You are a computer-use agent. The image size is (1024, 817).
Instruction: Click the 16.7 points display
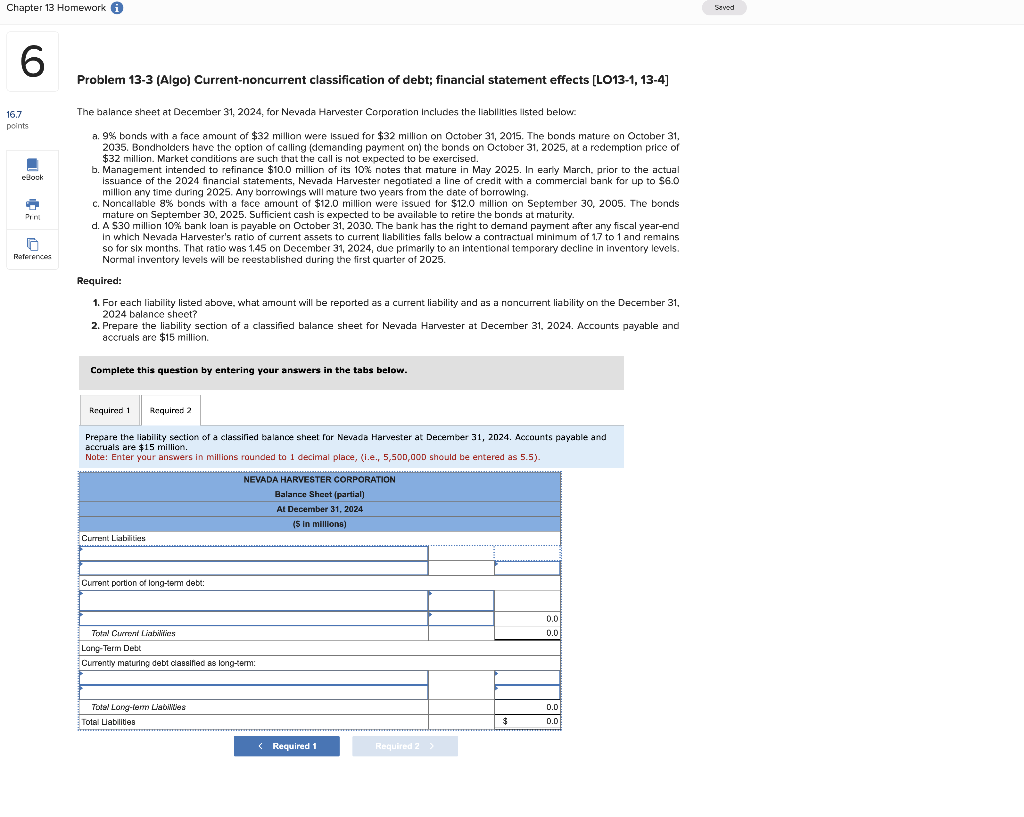coord(17,120)
